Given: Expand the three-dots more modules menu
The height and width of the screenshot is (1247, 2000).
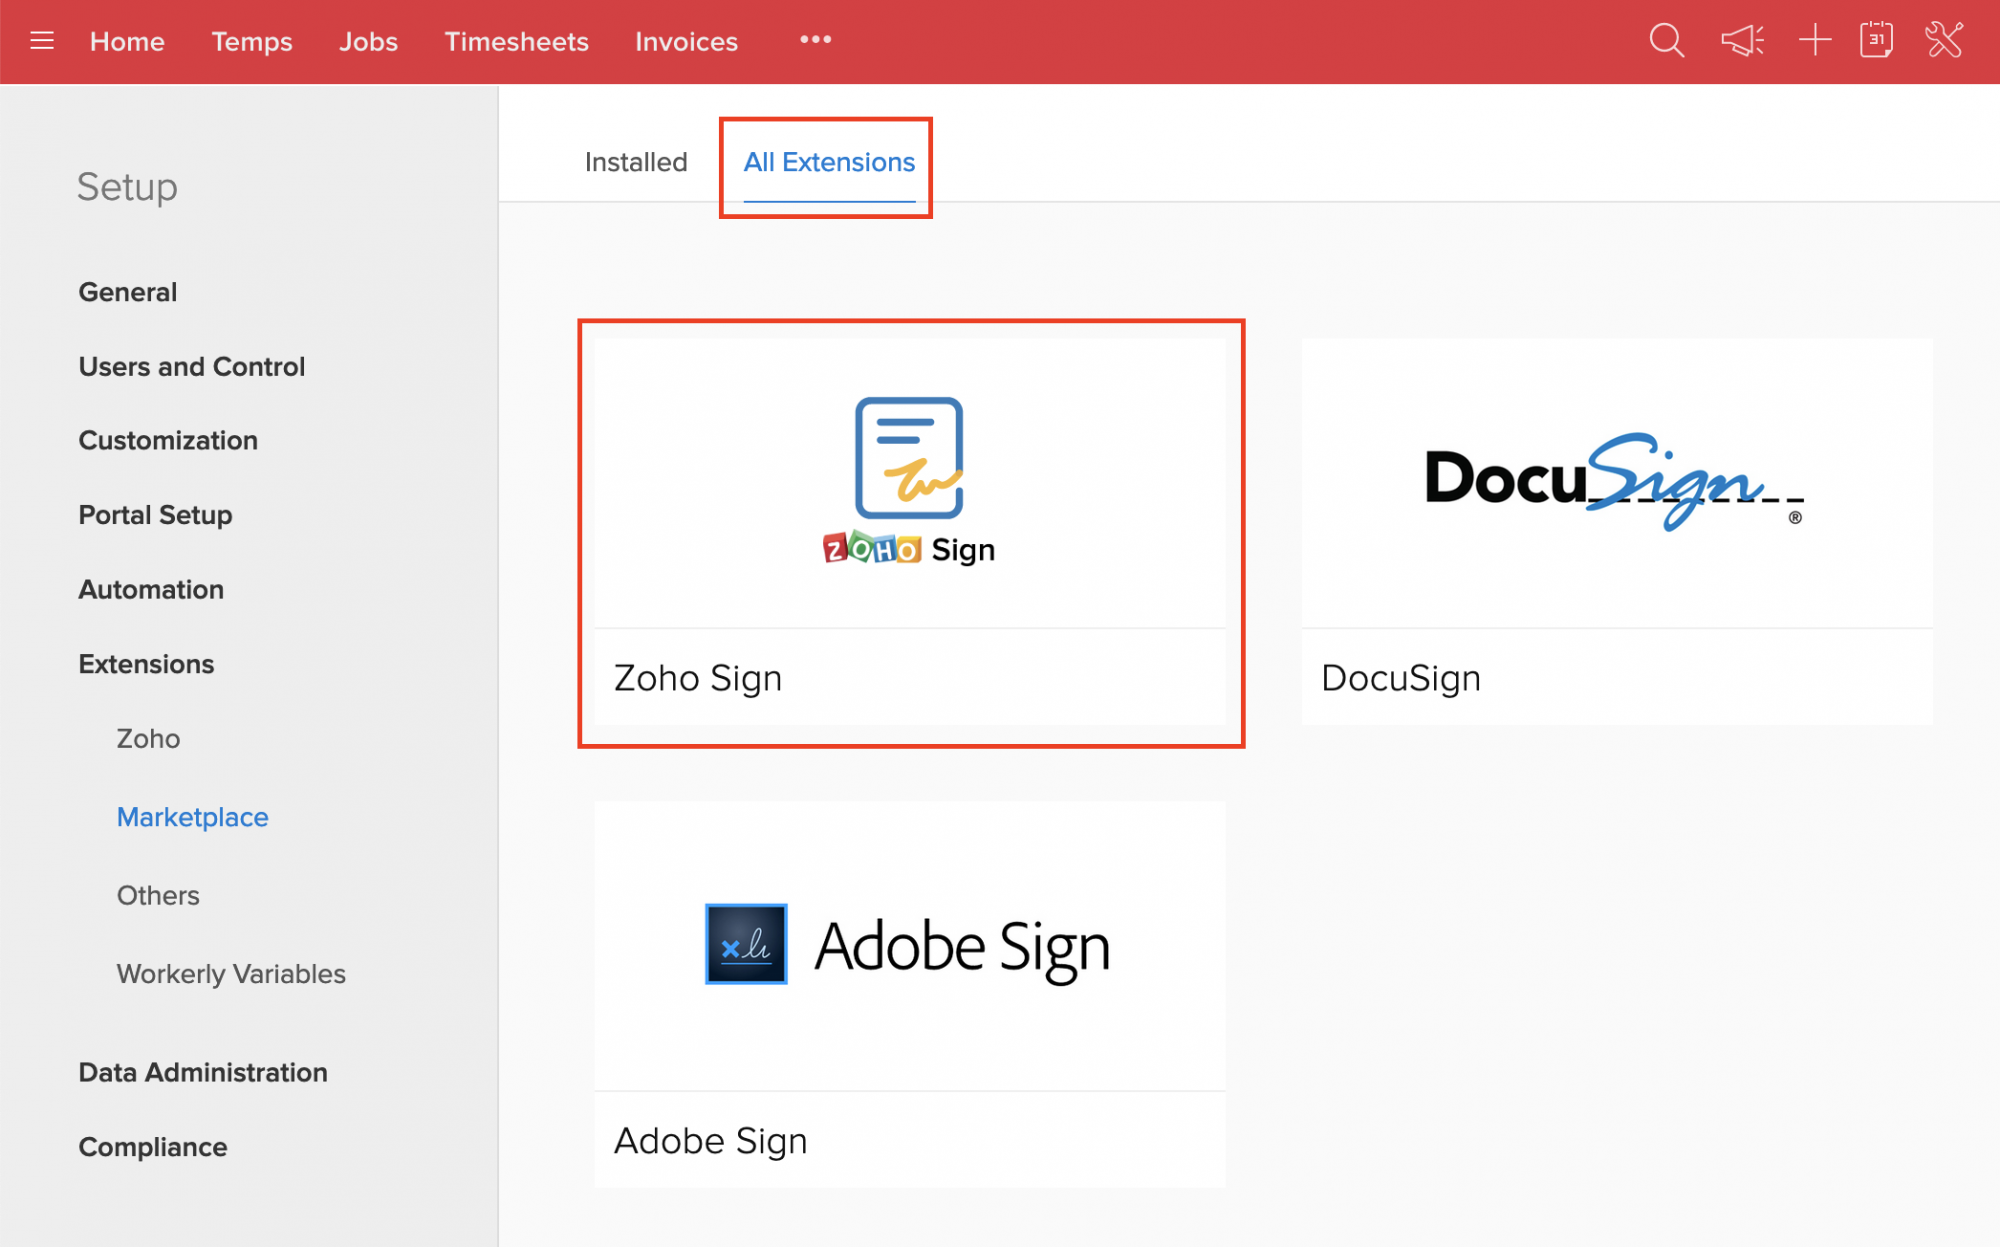Looking at the screenshot, I should click(x=815, y=40).
